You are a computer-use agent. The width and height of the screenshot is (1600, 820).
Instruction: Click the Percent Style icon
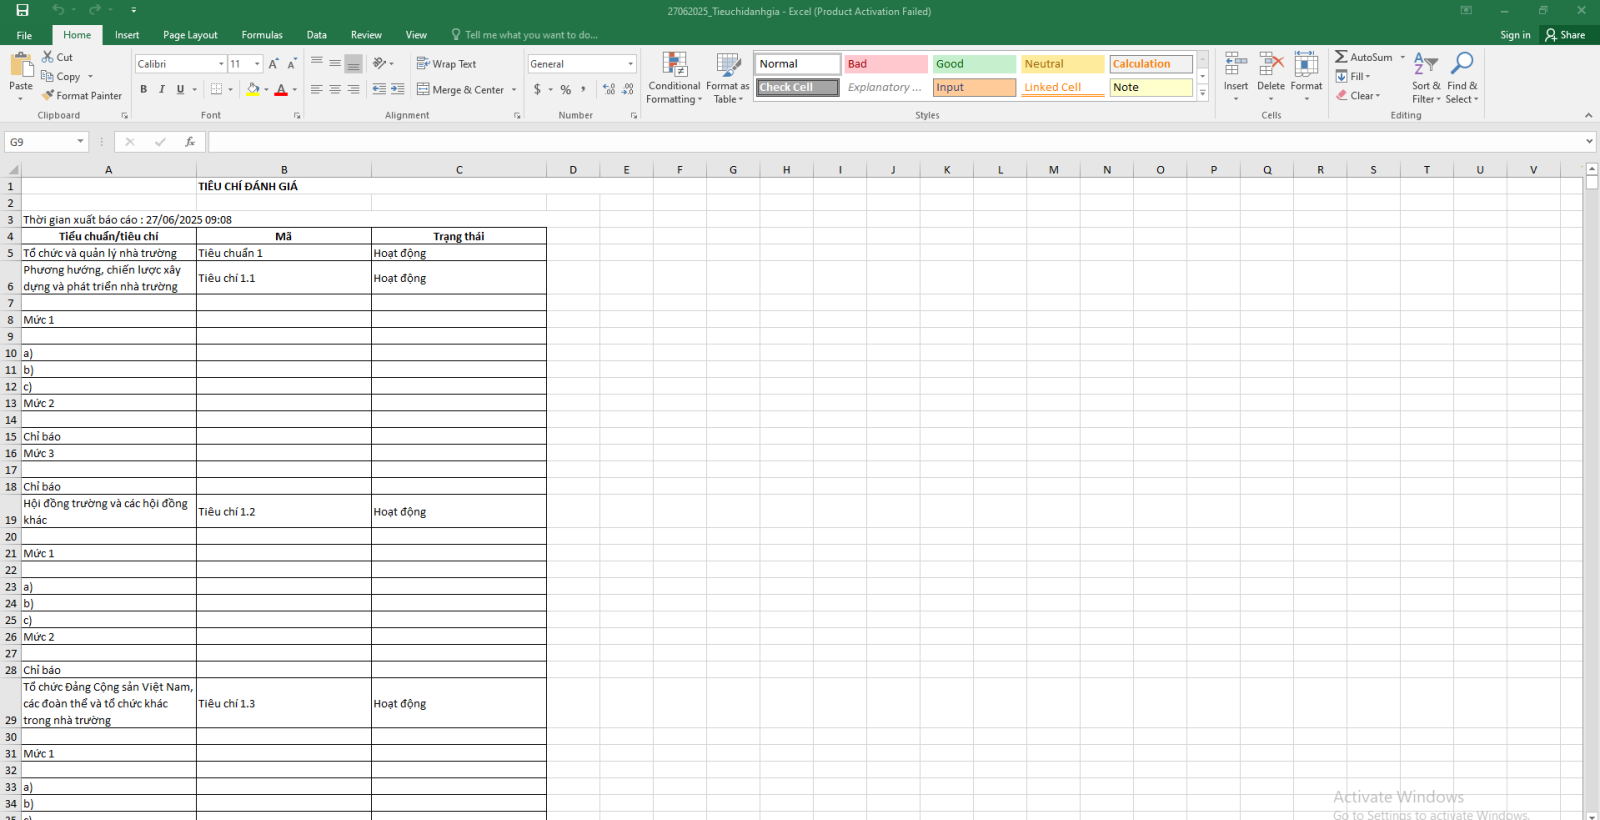click(x=566, y=90)
